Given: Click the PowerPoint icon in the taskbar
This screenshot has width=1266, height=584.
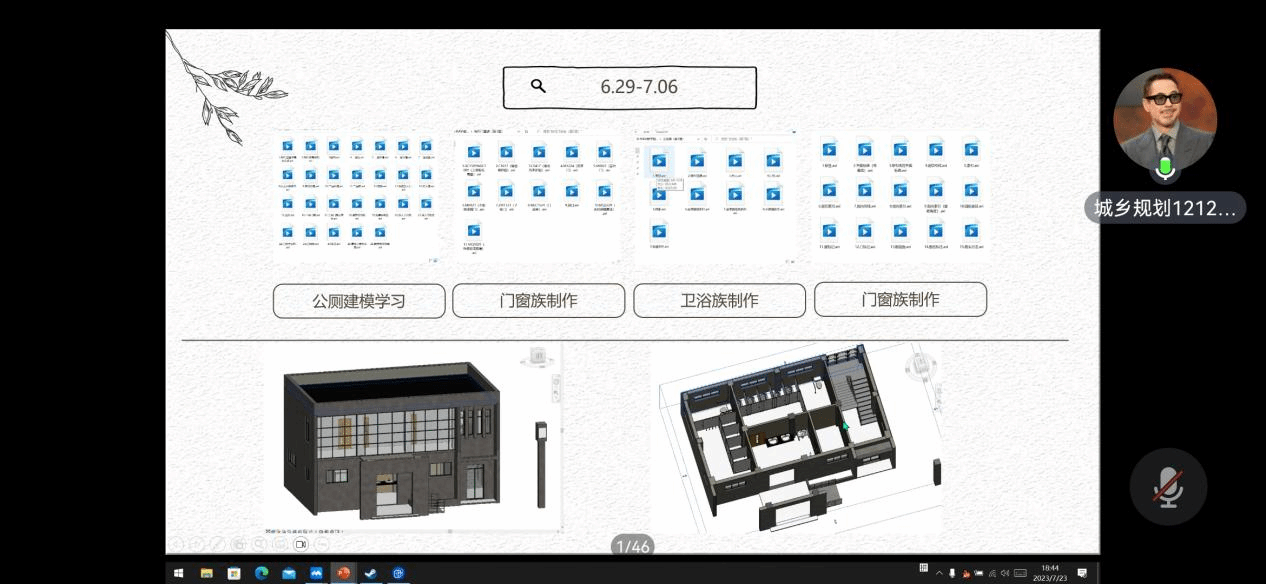Looking at the screenshot, I should 343,573.
